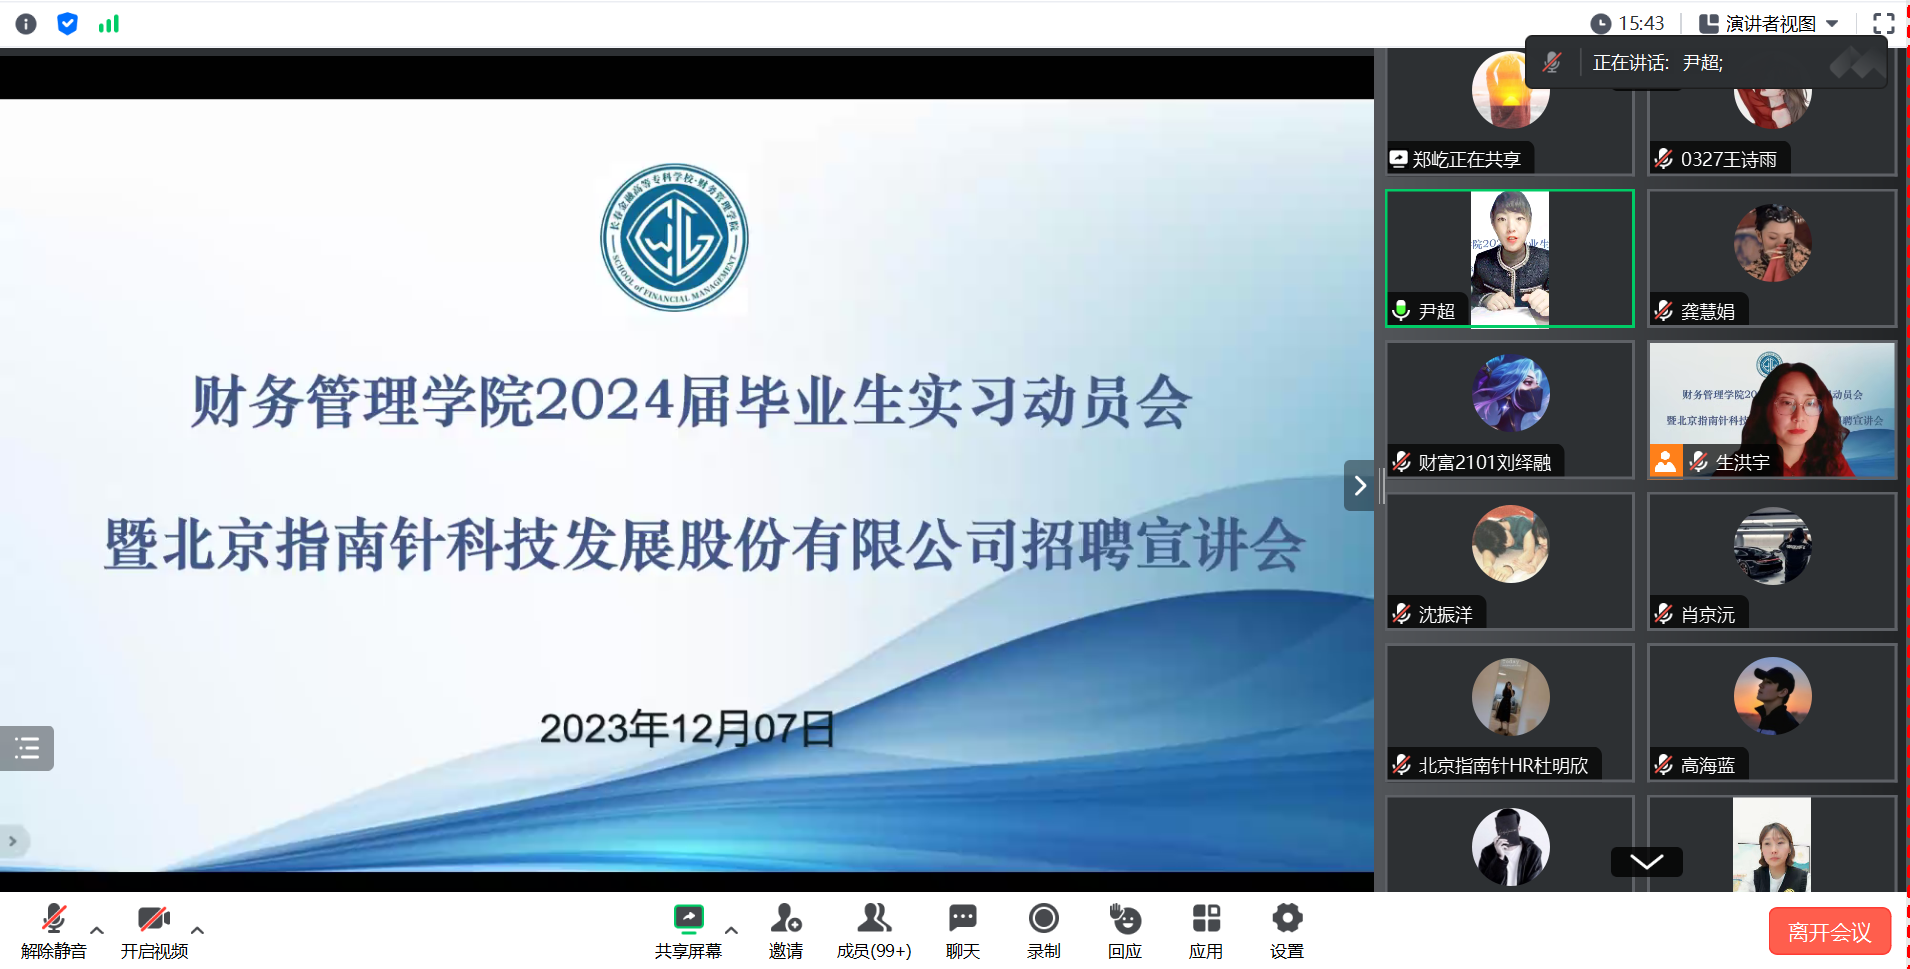
Task: Select 生洪宇's video tile
Action: (1772, 410)
